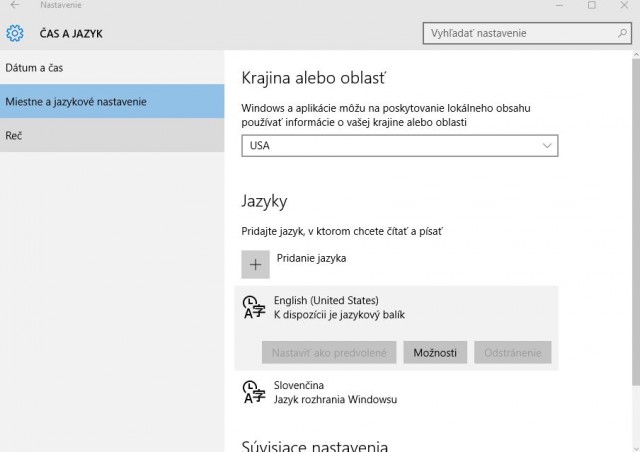Click the back arrow in title bar
Screen dimensions: 640x452
[x=14, y=6]
